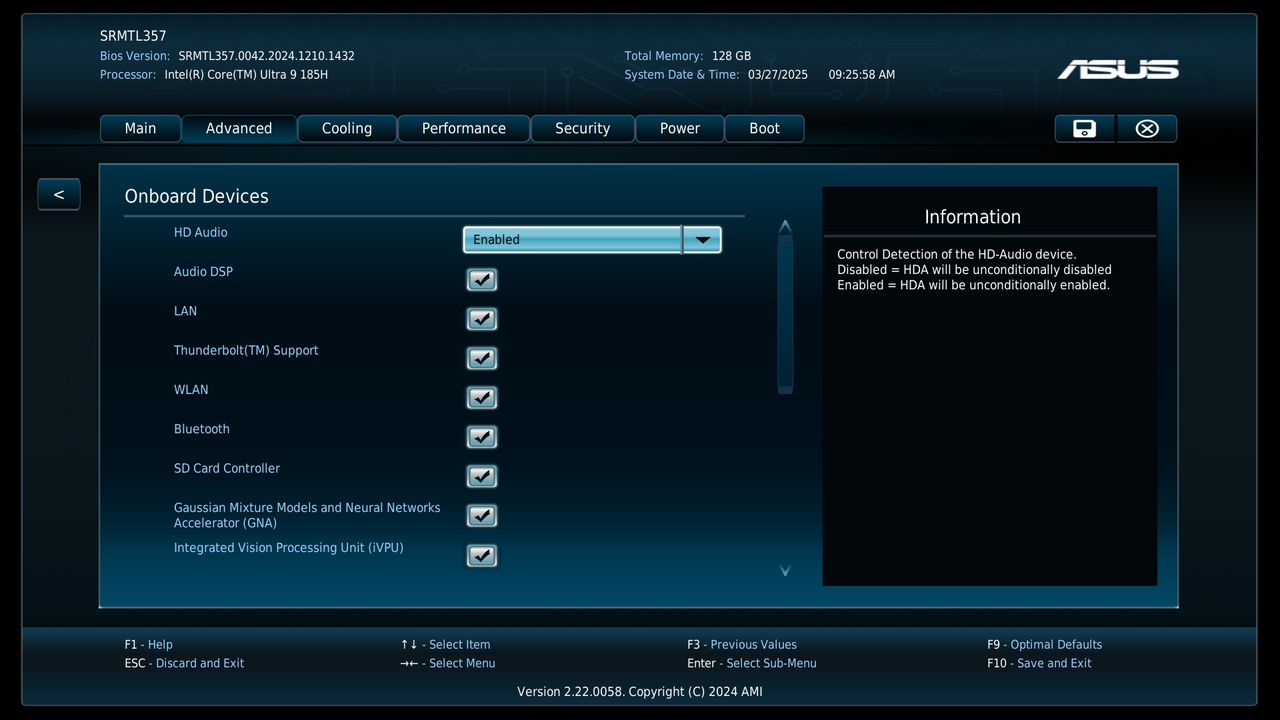Viewport: 1280px width, 720px height.
Task: Click the ASUS logo
Action: point(1118,69)
